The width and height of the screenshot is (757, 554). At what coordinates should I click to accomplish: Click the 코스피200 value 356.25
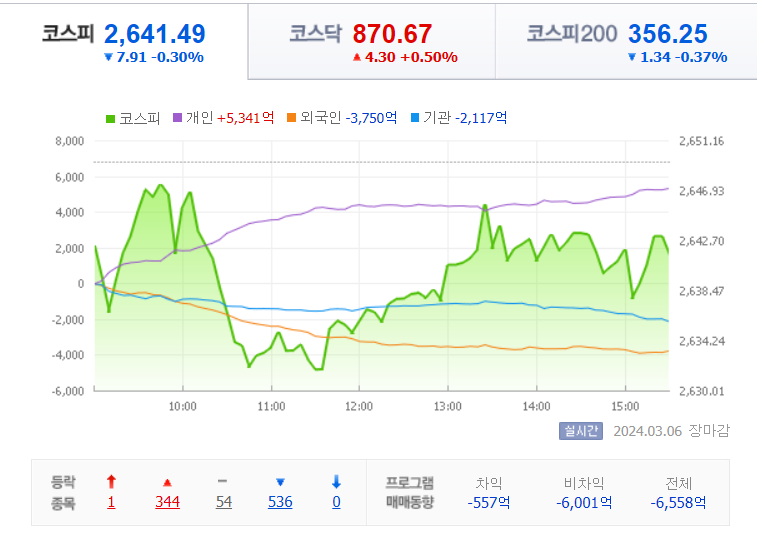(x=668, y=34)
